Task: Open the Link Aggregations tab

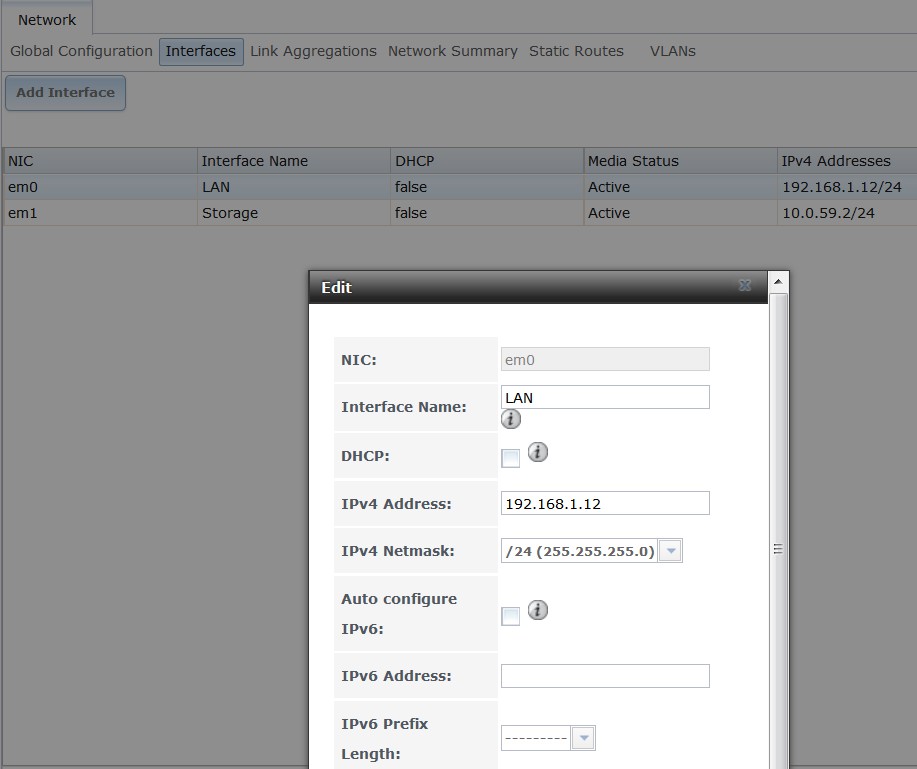Action: [x=313, y=51]
